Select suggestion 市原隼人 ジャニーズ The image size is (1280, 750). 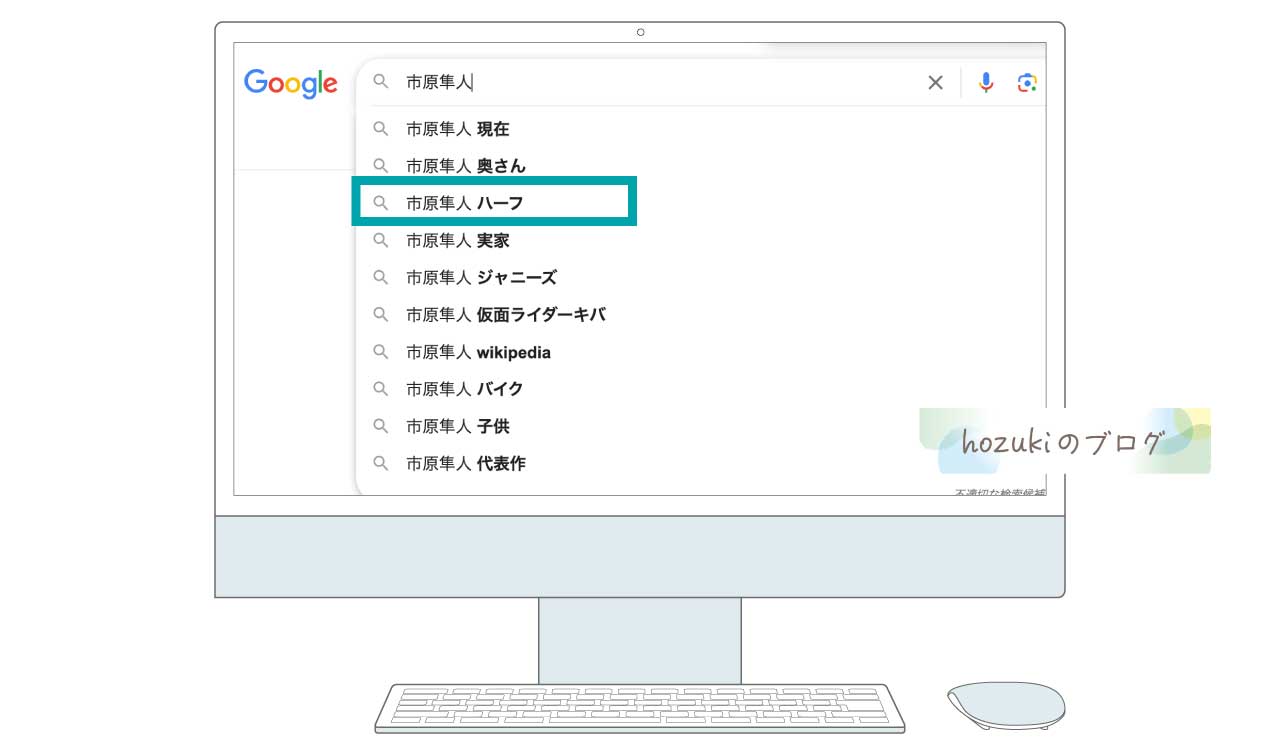[x=481, y=278]
